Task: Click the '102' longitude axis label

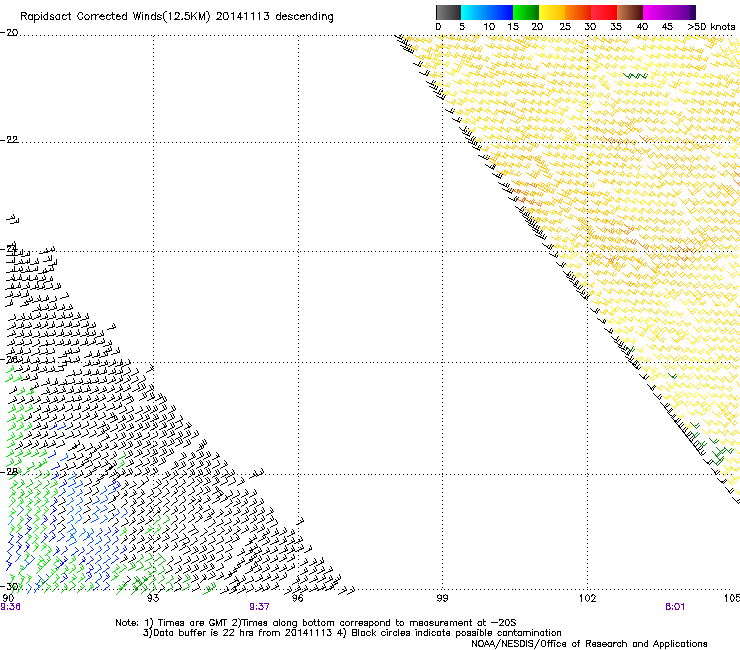Action: coord(587,598)
